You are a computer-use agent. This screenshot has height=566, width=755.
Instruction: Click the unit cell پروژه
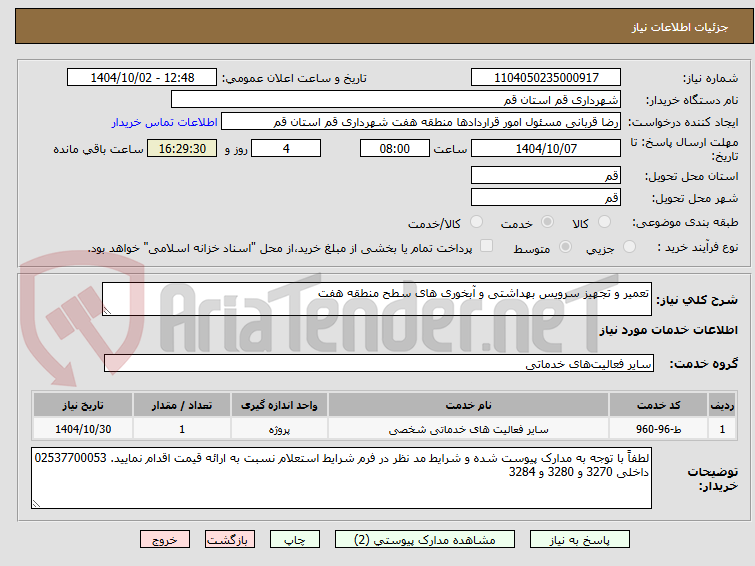279,429
